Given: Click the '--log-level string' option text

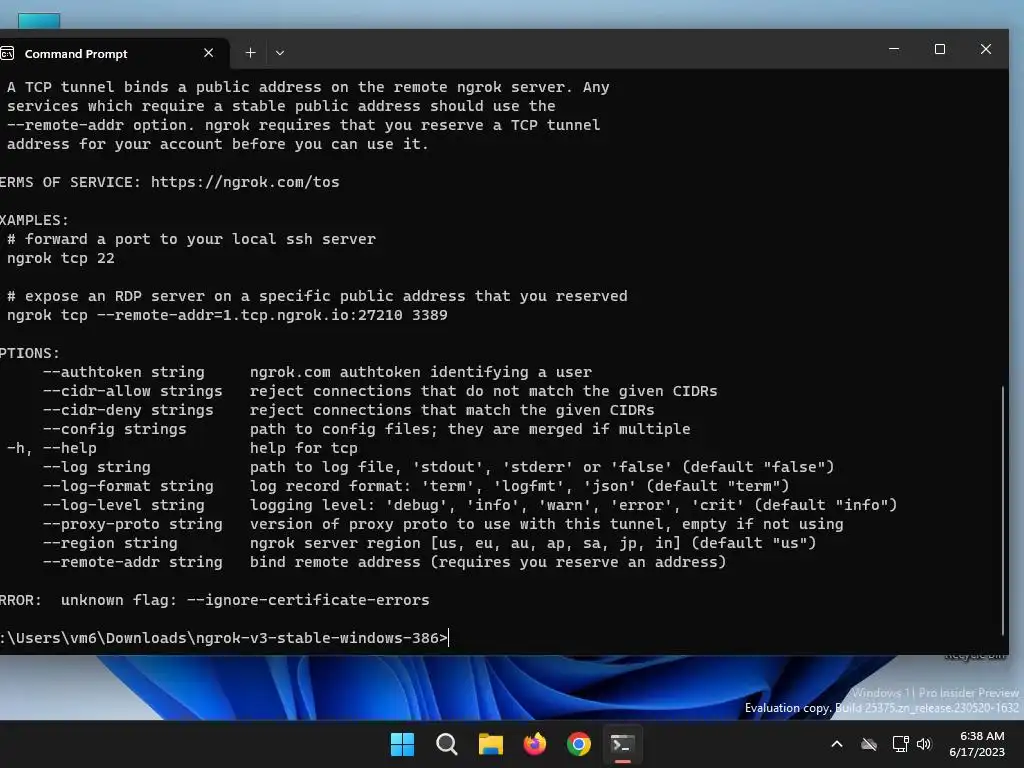Looking at the screenshot, I should click(123, 505).
